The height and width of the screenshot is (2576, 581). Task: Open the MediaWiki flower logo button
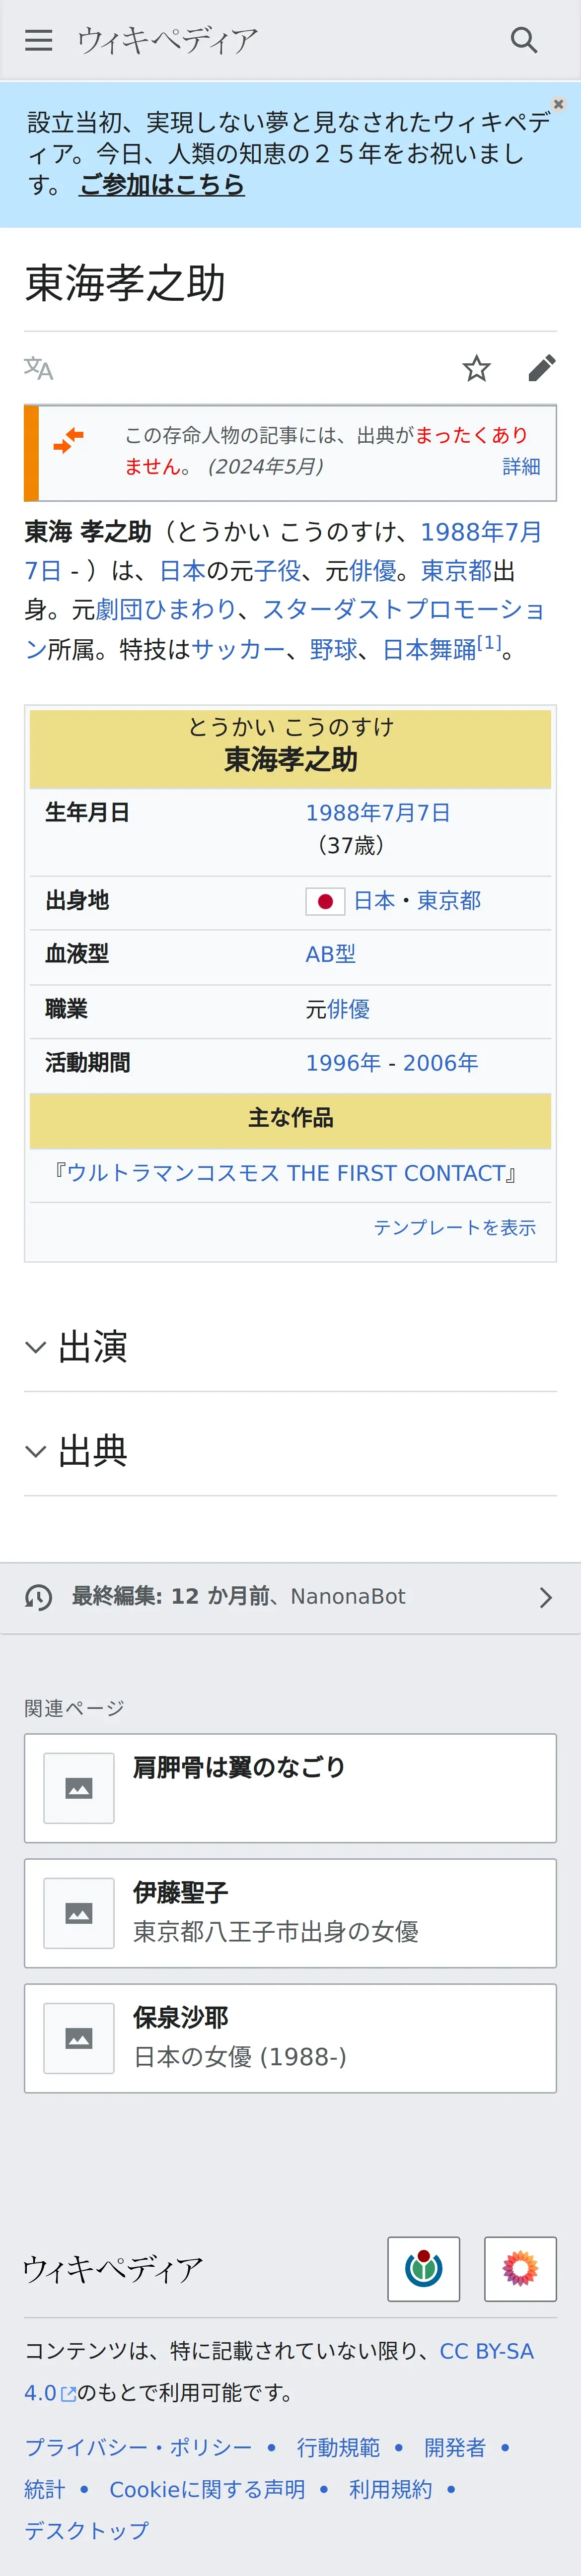519,2268
